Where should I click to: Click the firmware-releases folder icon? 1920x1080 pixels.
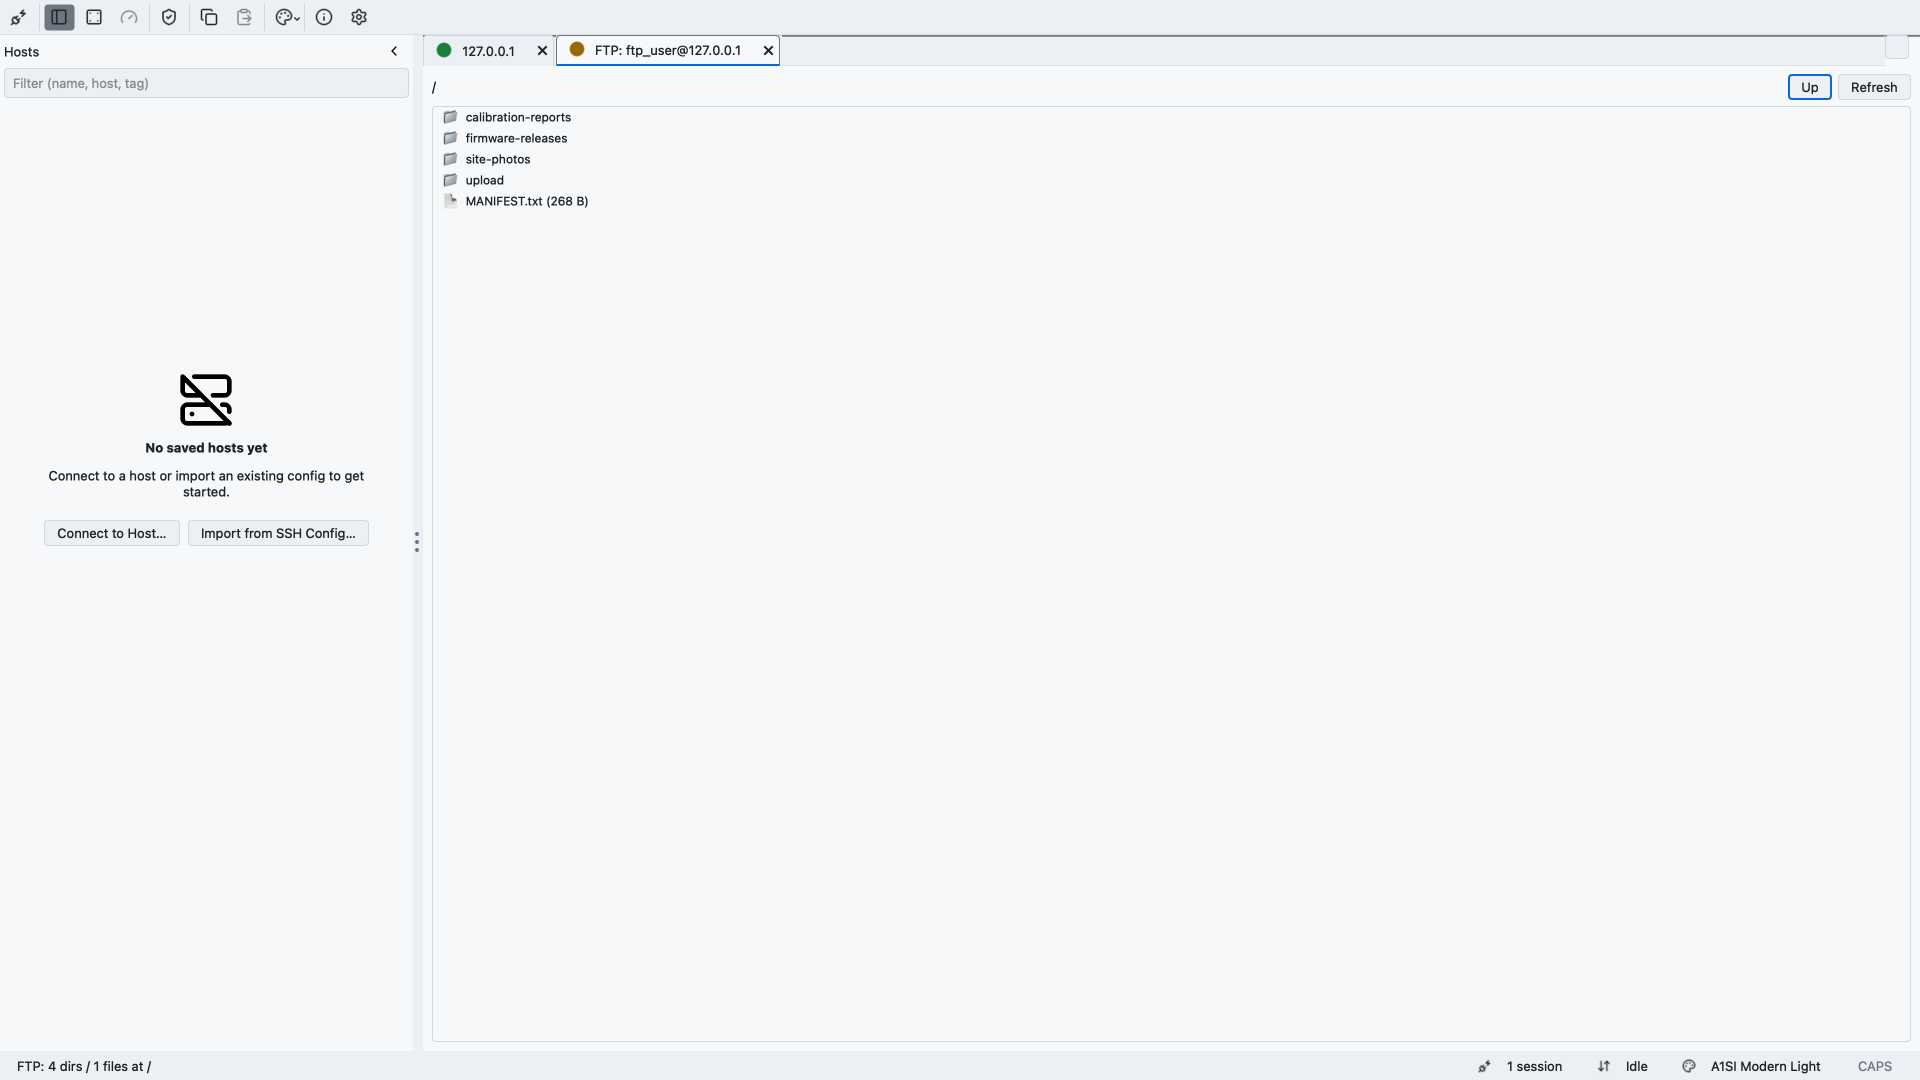450,138
